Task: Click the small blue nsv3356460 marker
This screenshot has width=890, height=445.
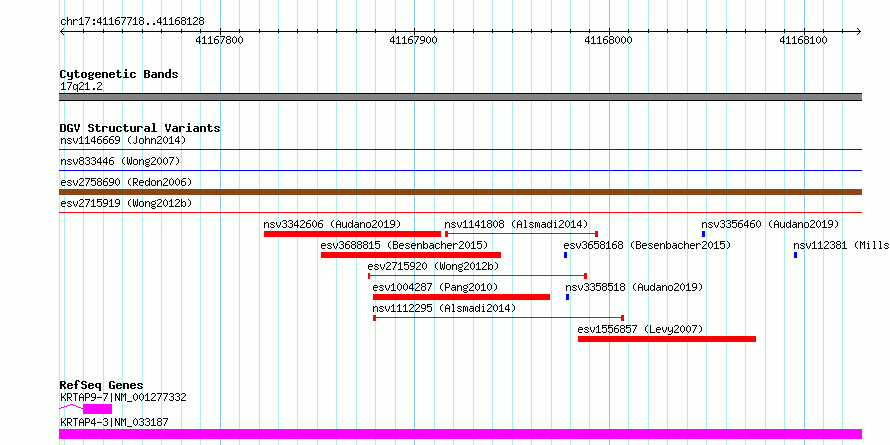Action: (703, 234)
